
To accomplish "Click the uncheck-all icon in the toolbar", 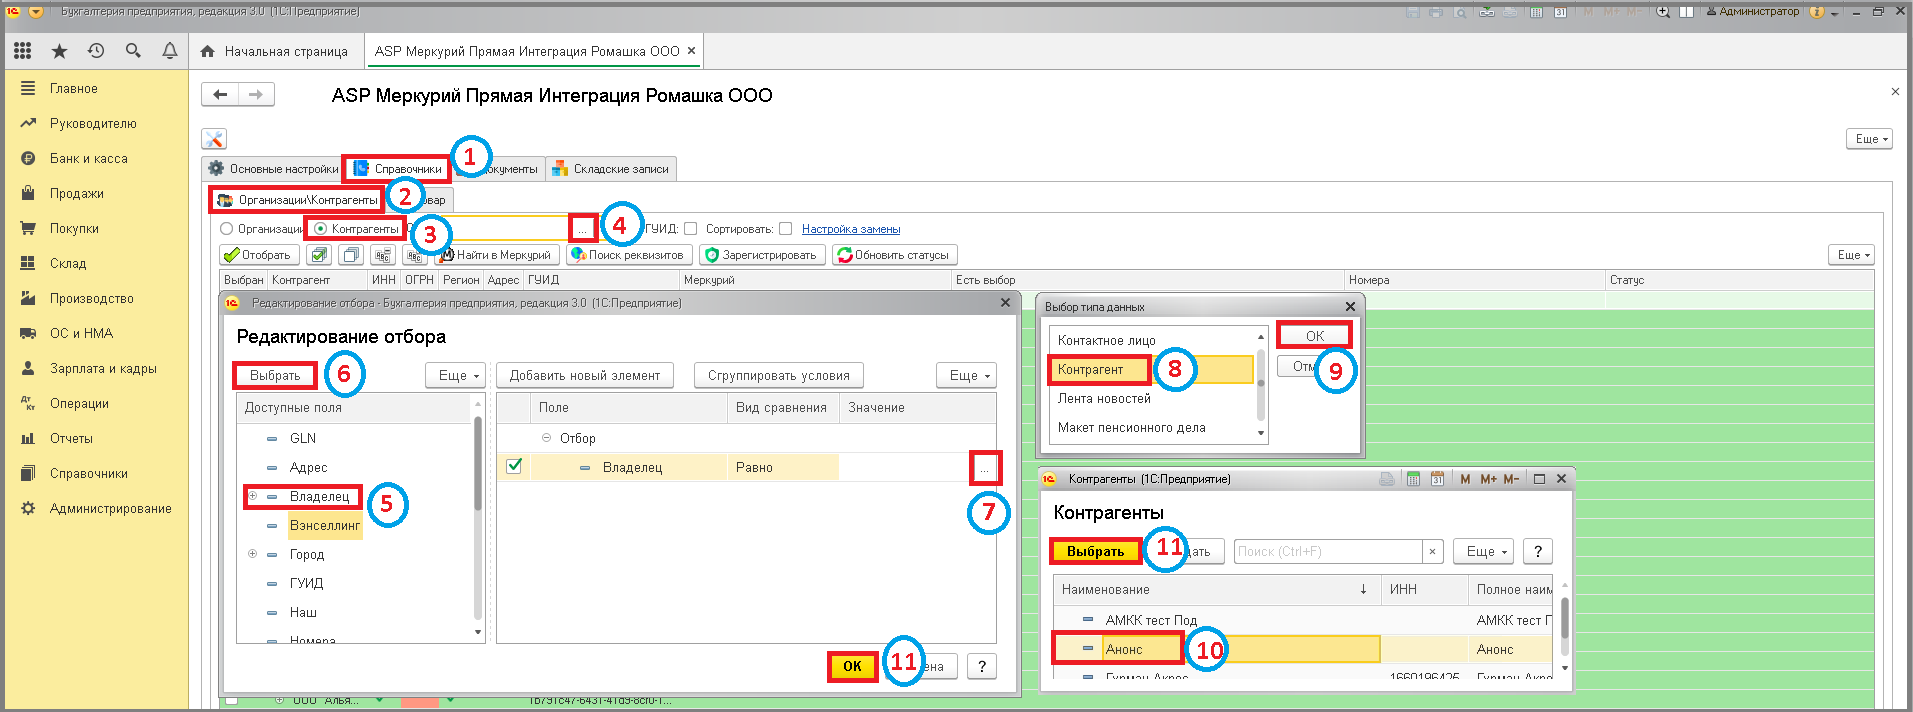I will [351, 255].
